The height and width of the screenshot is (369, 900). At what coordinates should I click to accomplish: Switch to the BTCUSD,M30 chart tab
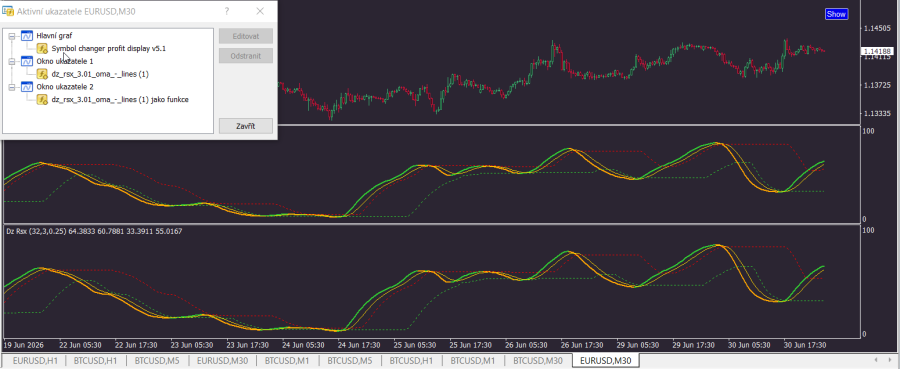pos(538,360)
